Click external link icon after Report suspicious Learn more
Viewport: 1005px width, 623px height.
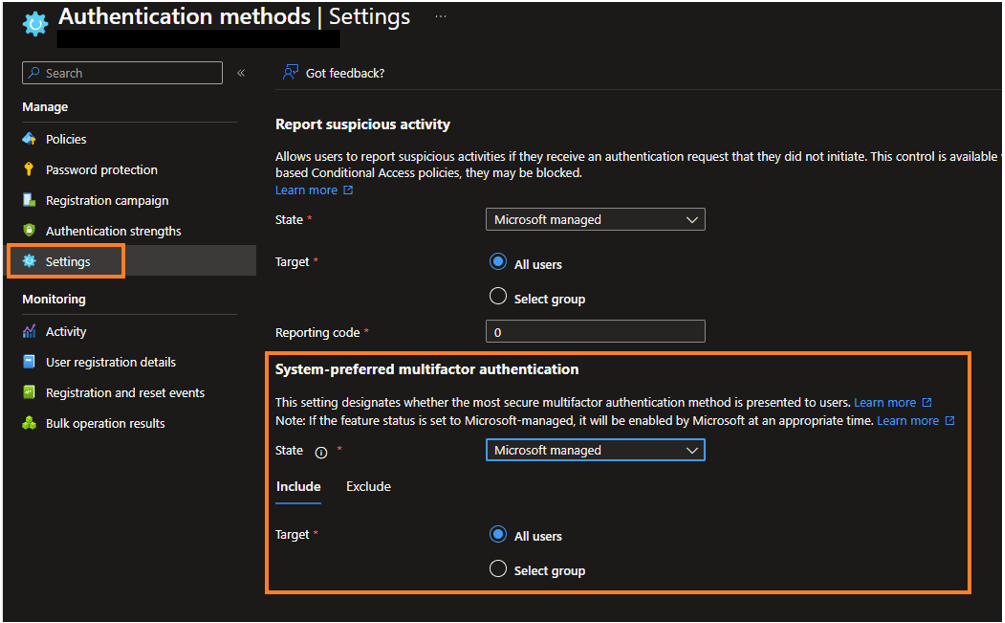pyautogui.click(x=348, y=190)
